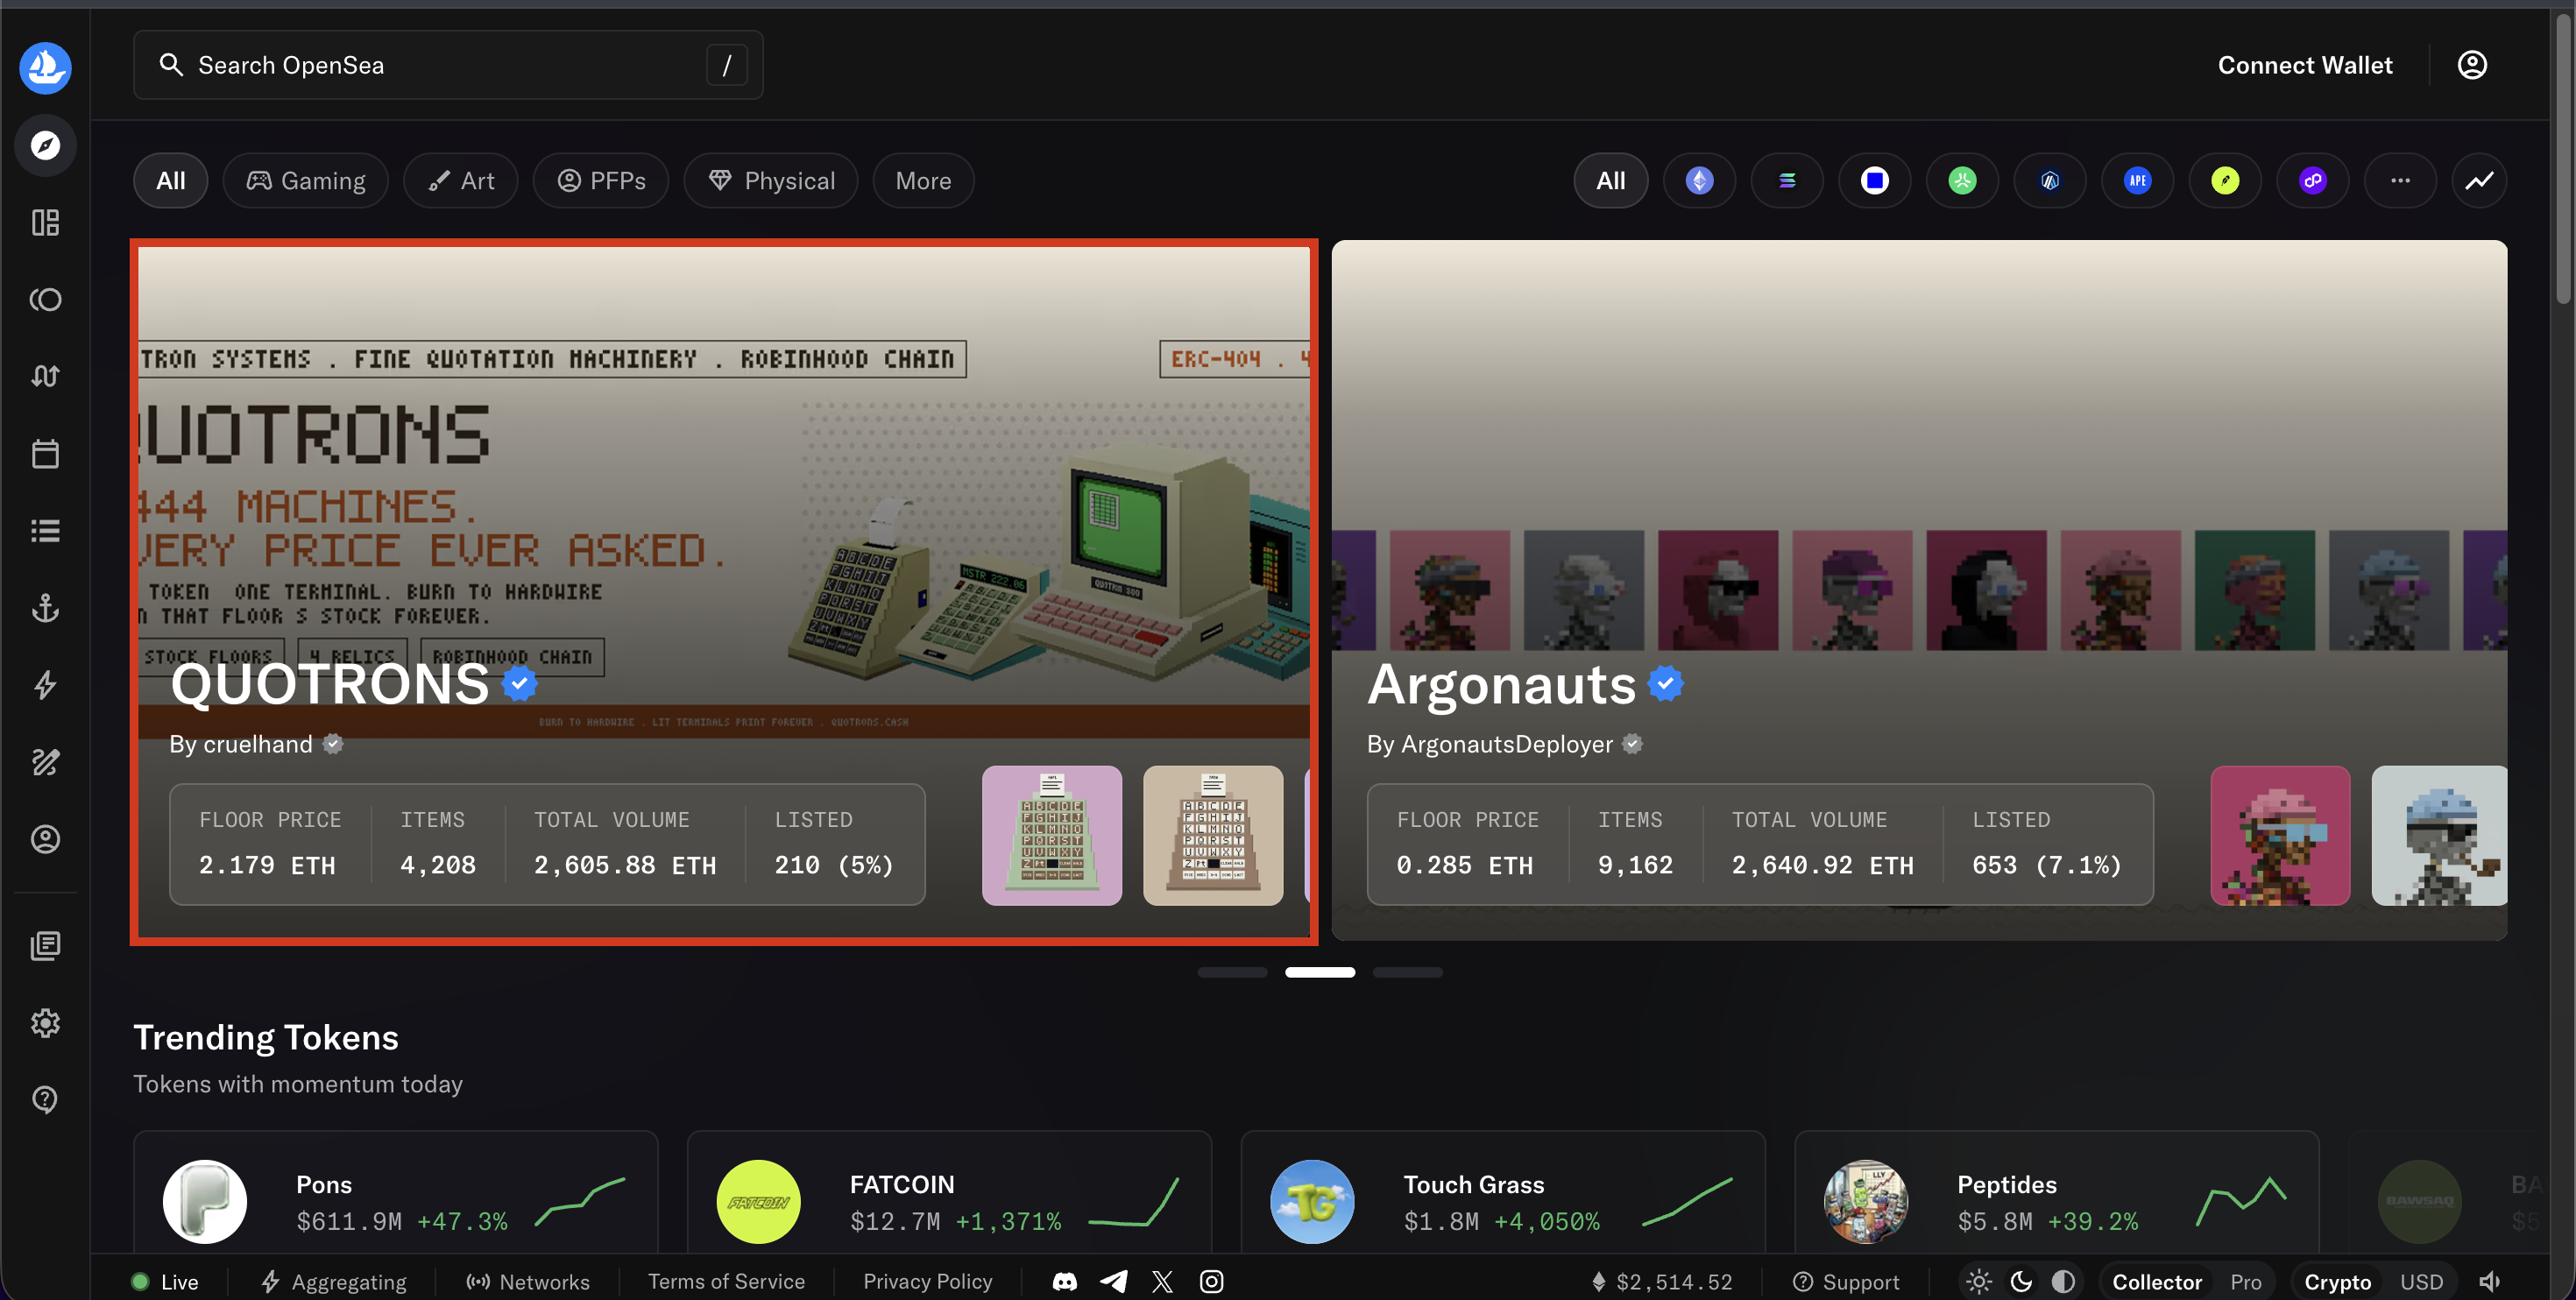Select the Gaming category tab

coord(306,181)
